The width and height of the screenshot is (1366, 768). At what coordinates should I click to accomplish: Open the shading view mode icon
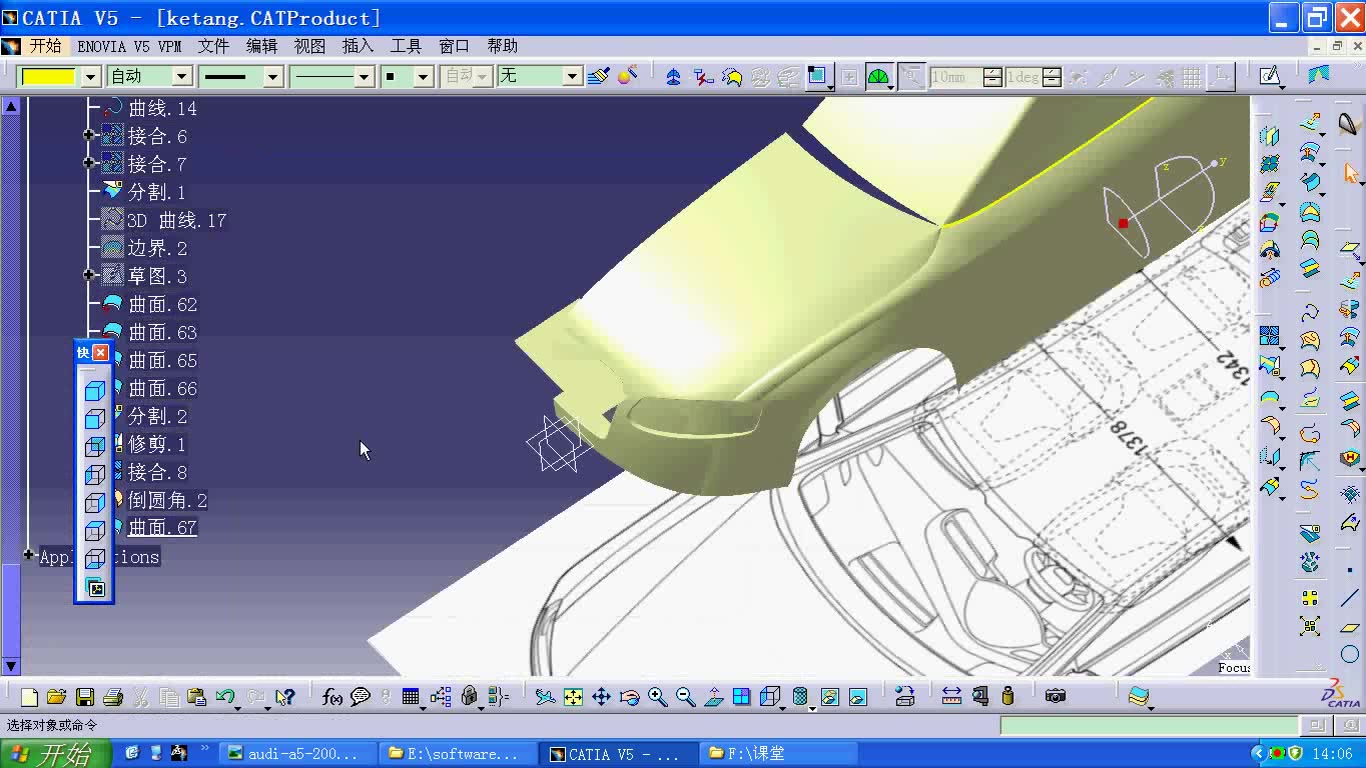point(800,697)
